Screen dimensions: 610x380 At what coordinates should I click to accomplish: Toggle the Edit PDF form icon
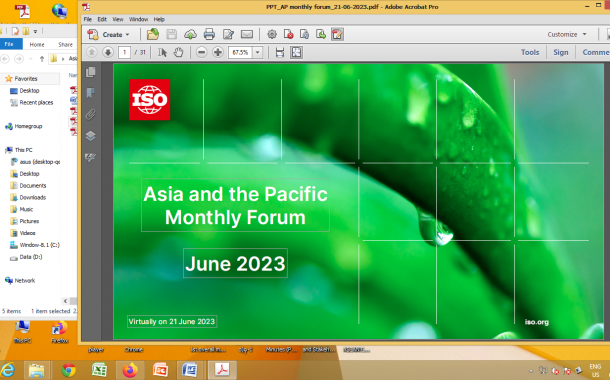(x=337, y=34)
